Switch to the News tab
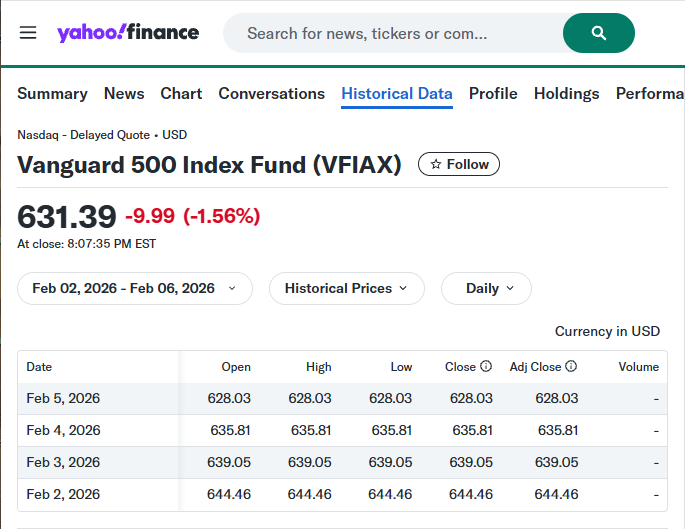 coord(124,93)
